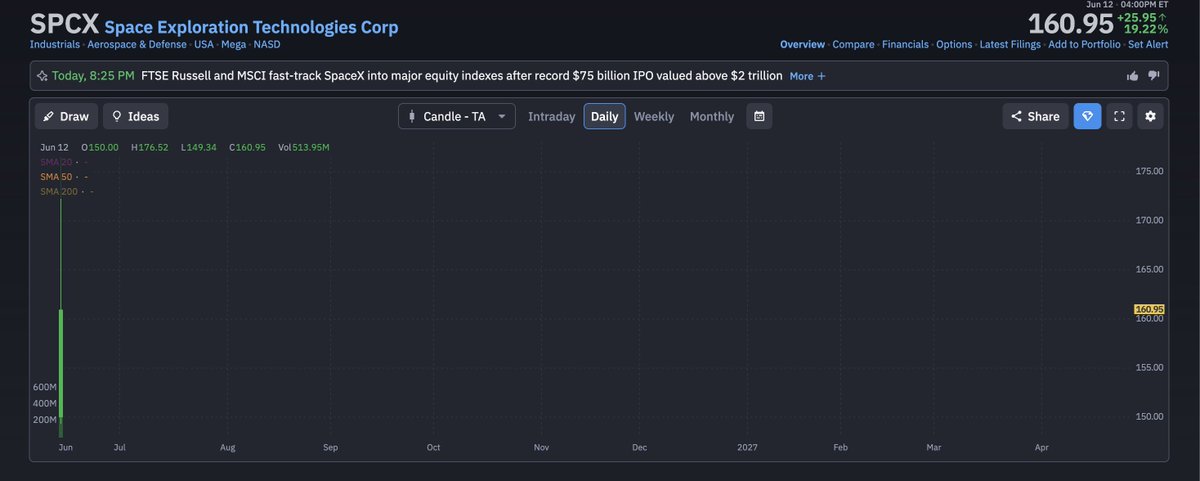Click the green Jun 12 candlestick
This screenshot has height=481, width=1200.
coord(61,364)
